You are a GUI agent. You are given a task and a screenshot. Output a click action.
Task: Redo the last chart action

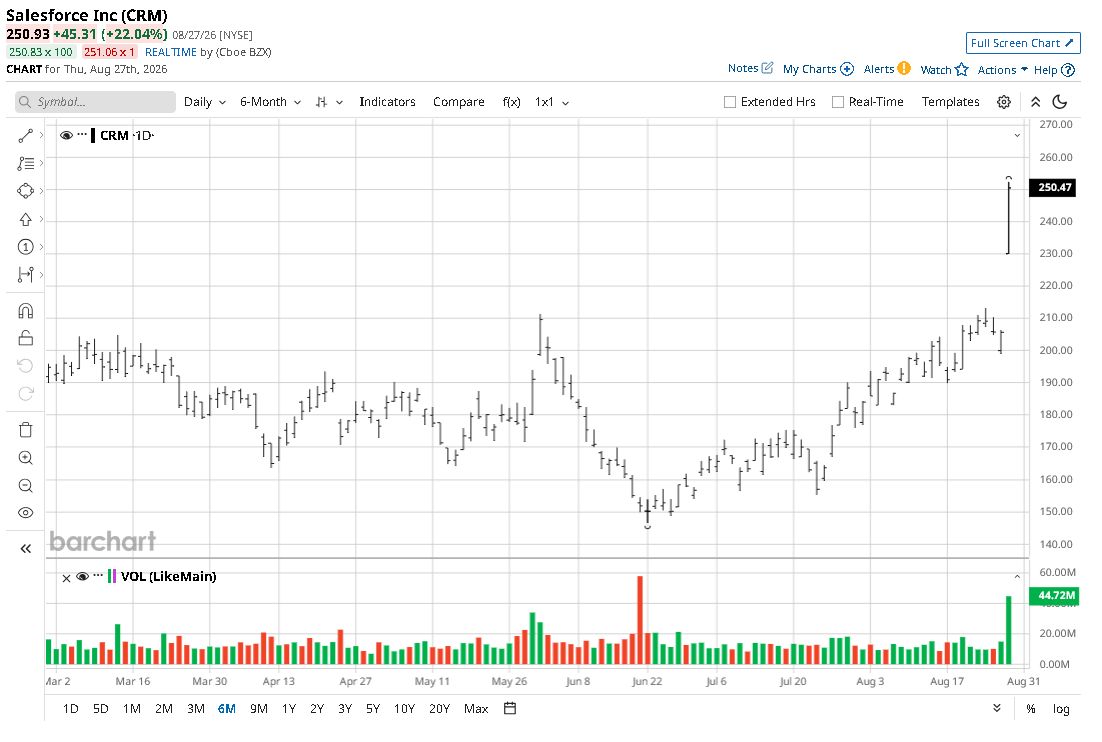(x=25, y=393)
